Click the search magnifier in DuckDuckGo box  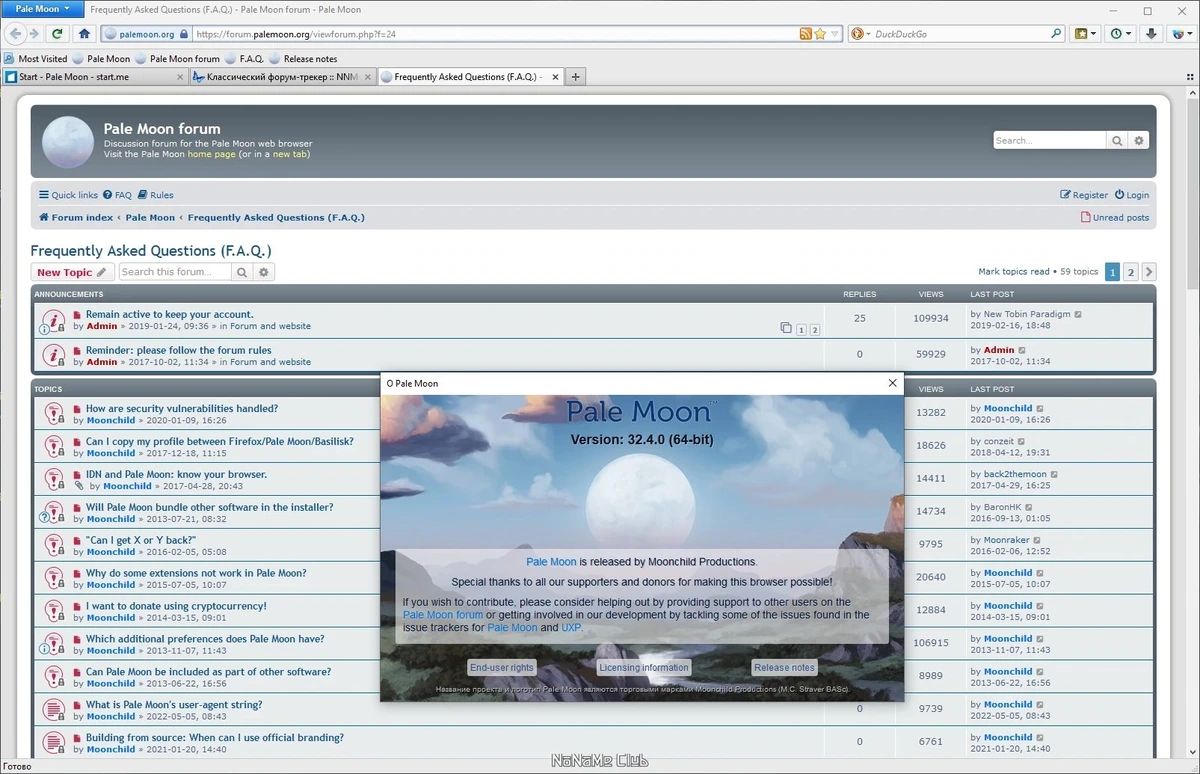point(1056,34)
